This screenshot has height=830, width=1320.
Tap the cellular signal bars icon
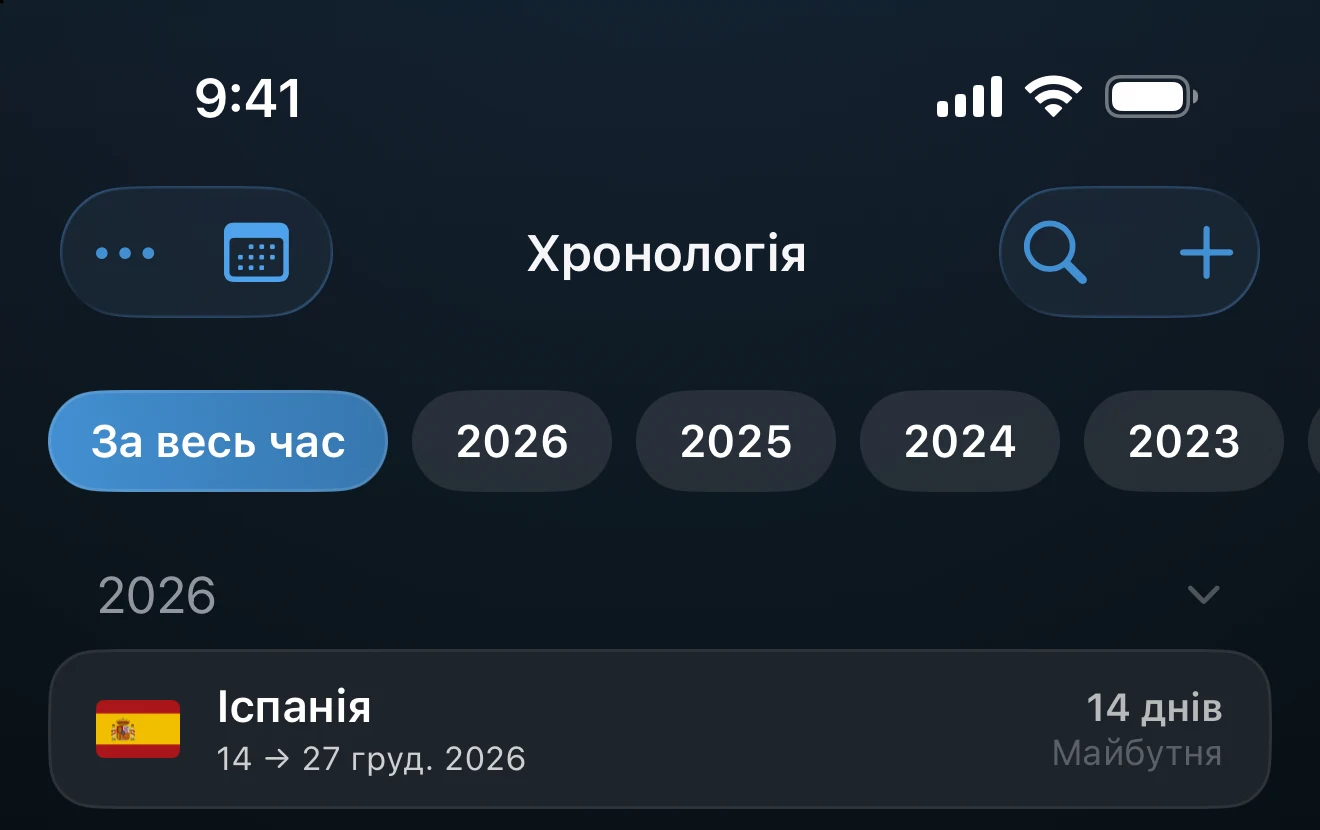pyautogui.click(x=969, y=97)
